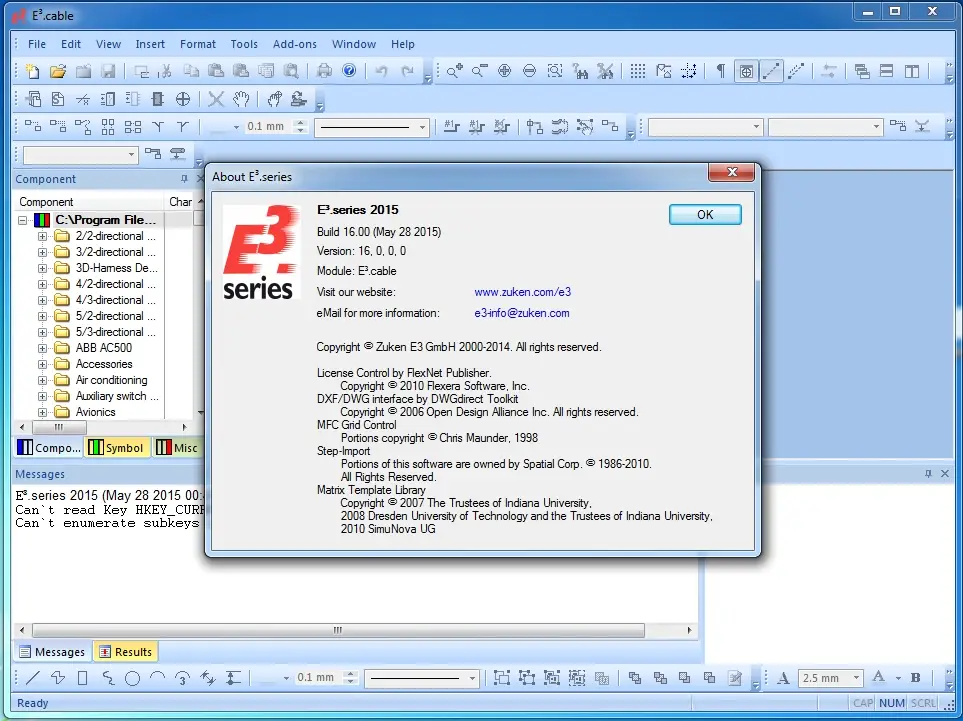The image size is (963, 721).
Task: Toggle the dashed diagonal line icon
Action: [796, 71]
